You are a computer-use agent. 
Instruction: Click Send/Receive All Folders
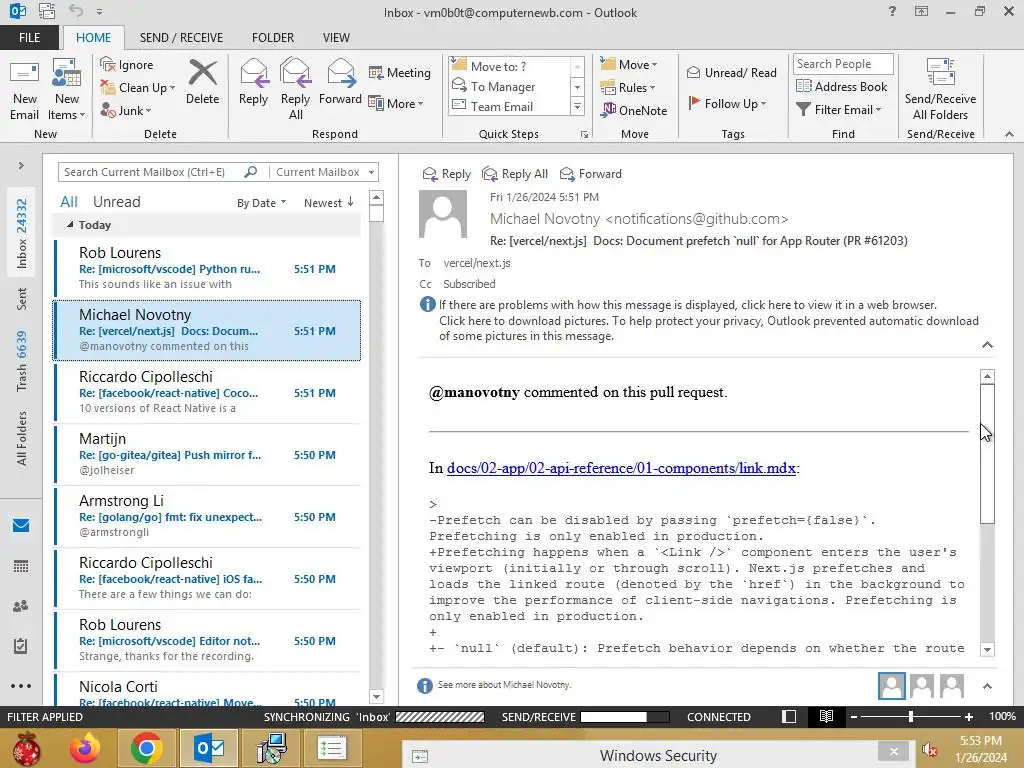(x=940, y=91)
